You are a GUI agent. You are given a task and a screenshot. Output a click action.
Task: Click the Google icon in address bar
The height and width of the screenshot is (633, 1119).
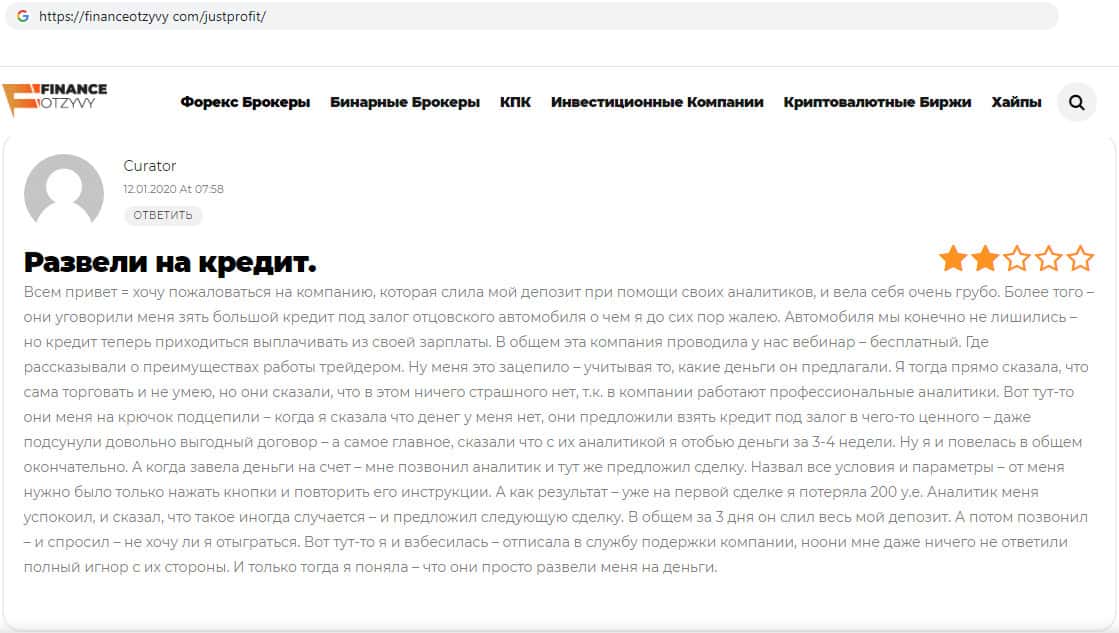tap(23, 16)
